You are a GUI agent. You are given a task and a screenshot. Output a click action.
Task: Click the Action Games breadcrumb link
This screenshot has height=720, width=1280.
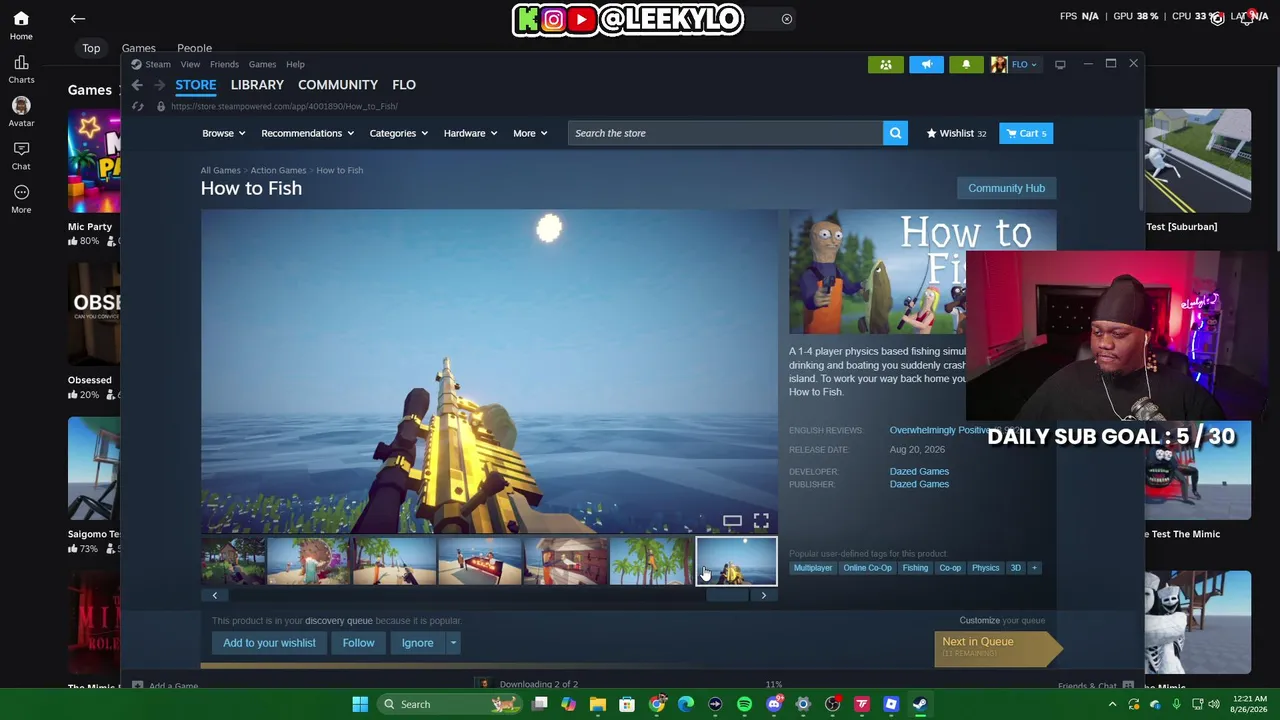pyautogui.click(x=278, y=170)
